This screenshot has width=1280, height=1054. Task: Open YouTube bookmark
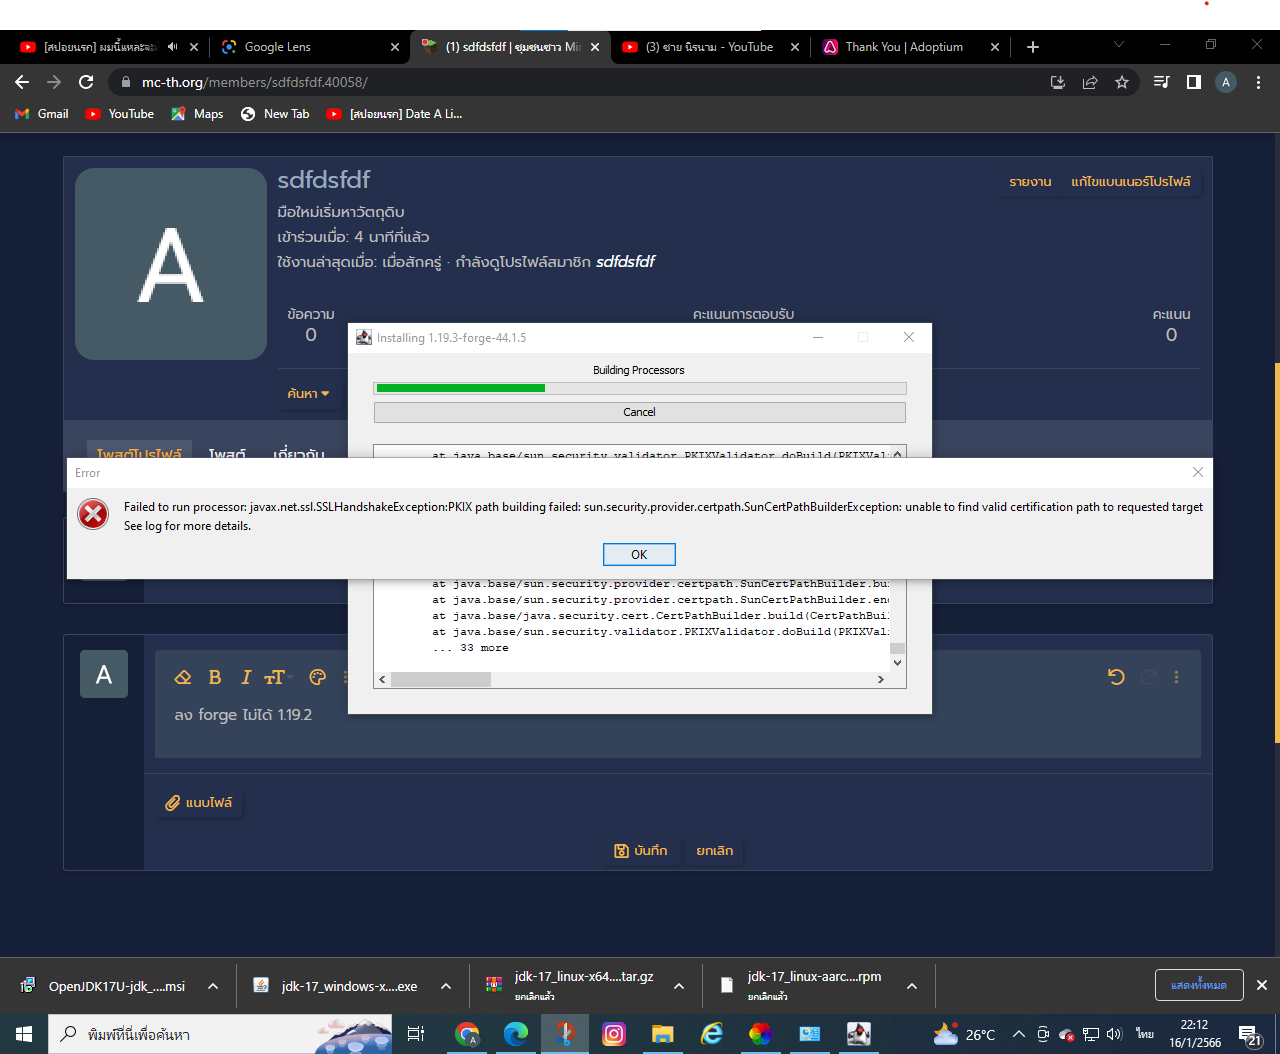tap(120, 114)
